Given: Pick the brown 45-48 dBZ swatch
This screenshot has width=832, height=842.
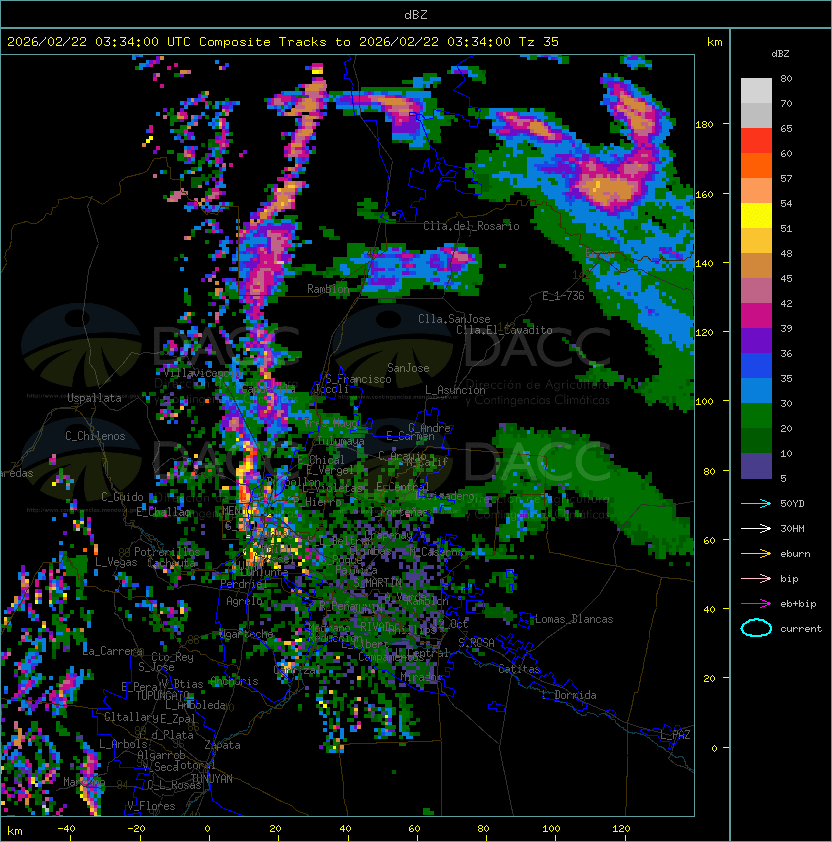Looking at the screenshot, I should pos(756,265).
